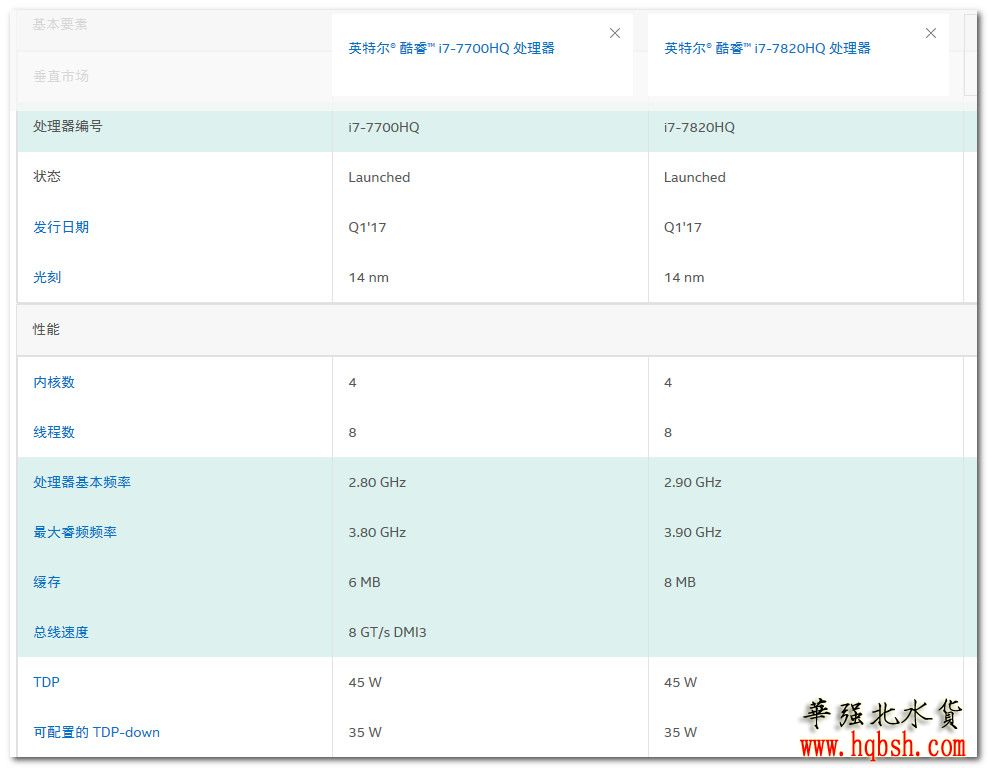Select the 8 GT/s DMI3 bus speed value

387,633
